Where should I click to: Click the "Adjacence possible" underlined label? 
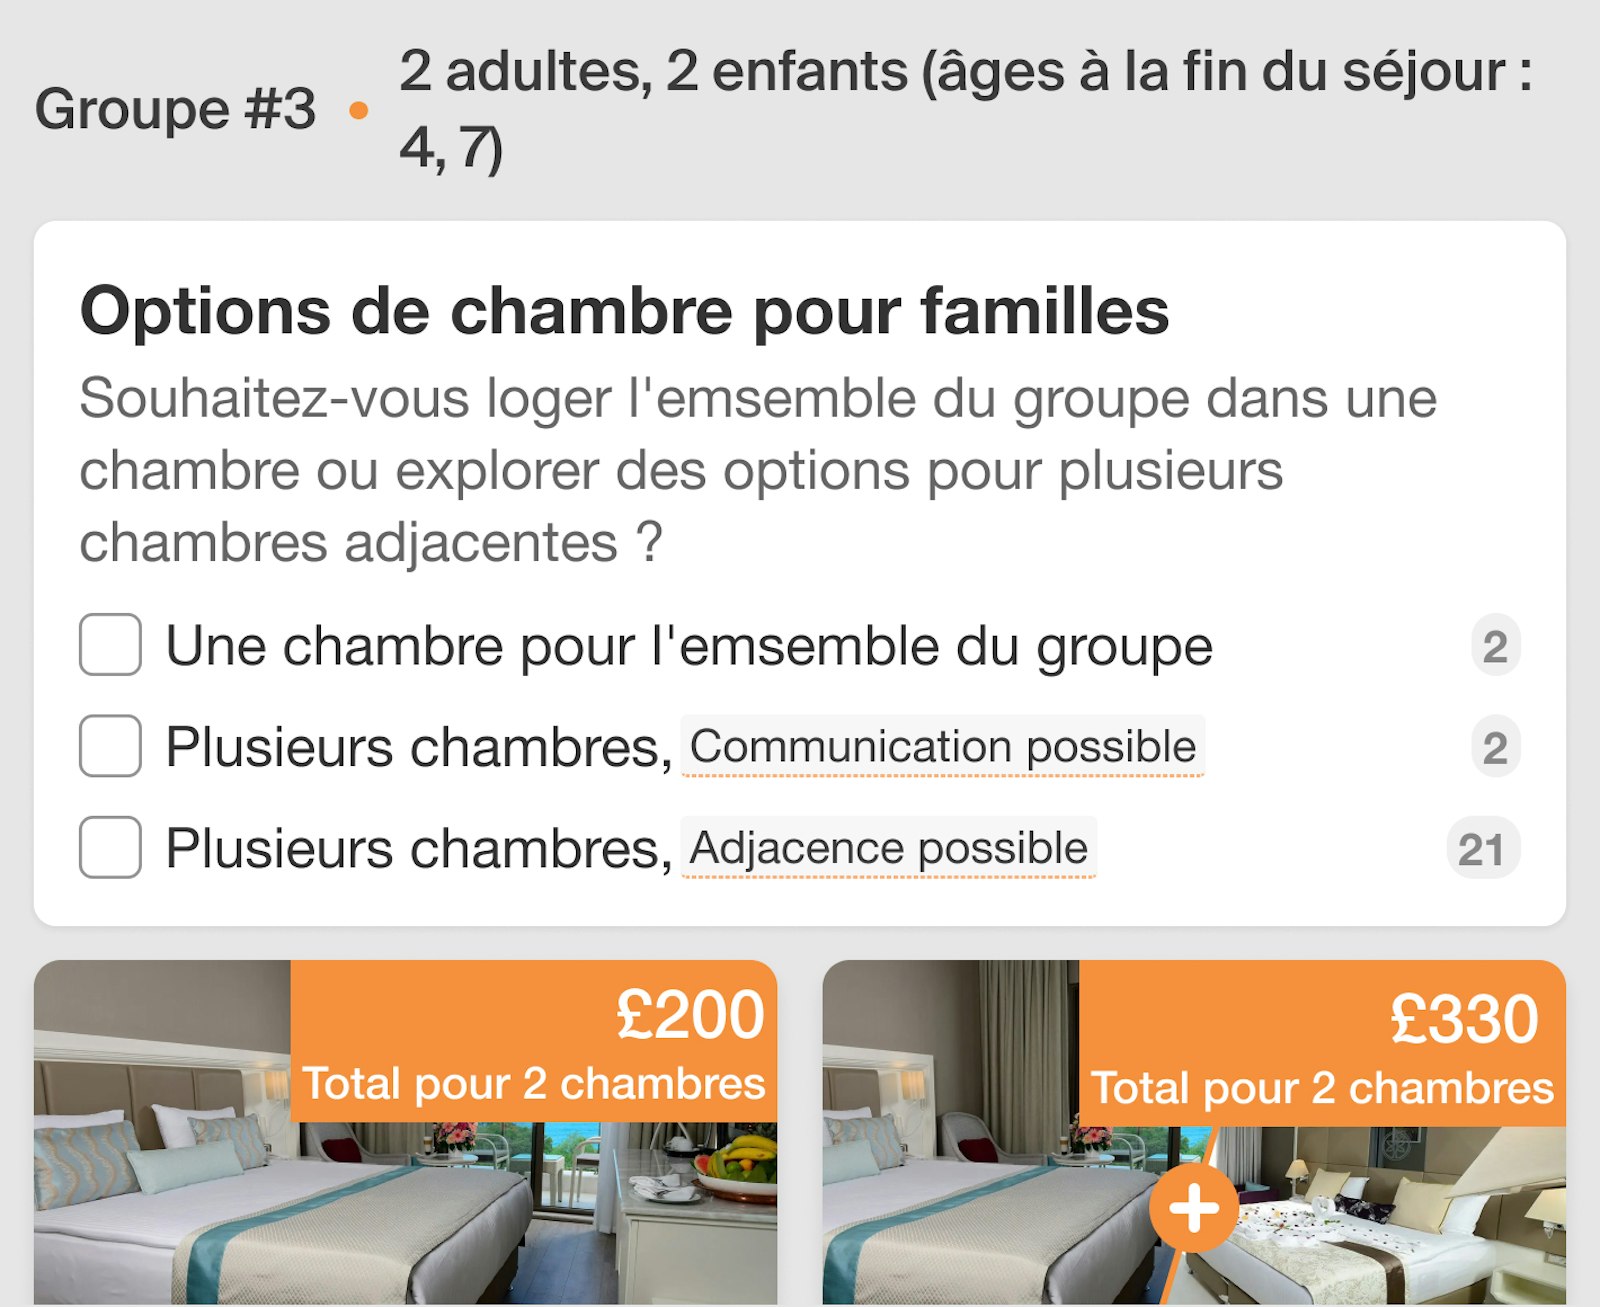(x=888, y=849)
